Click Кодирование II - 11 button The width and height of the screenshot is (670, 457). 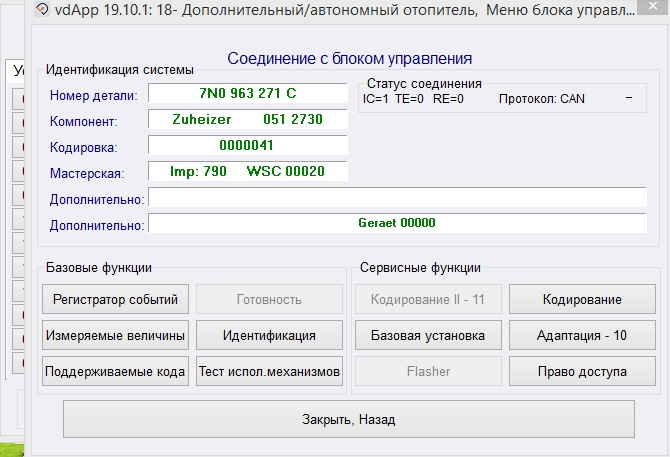coord(428,299)
